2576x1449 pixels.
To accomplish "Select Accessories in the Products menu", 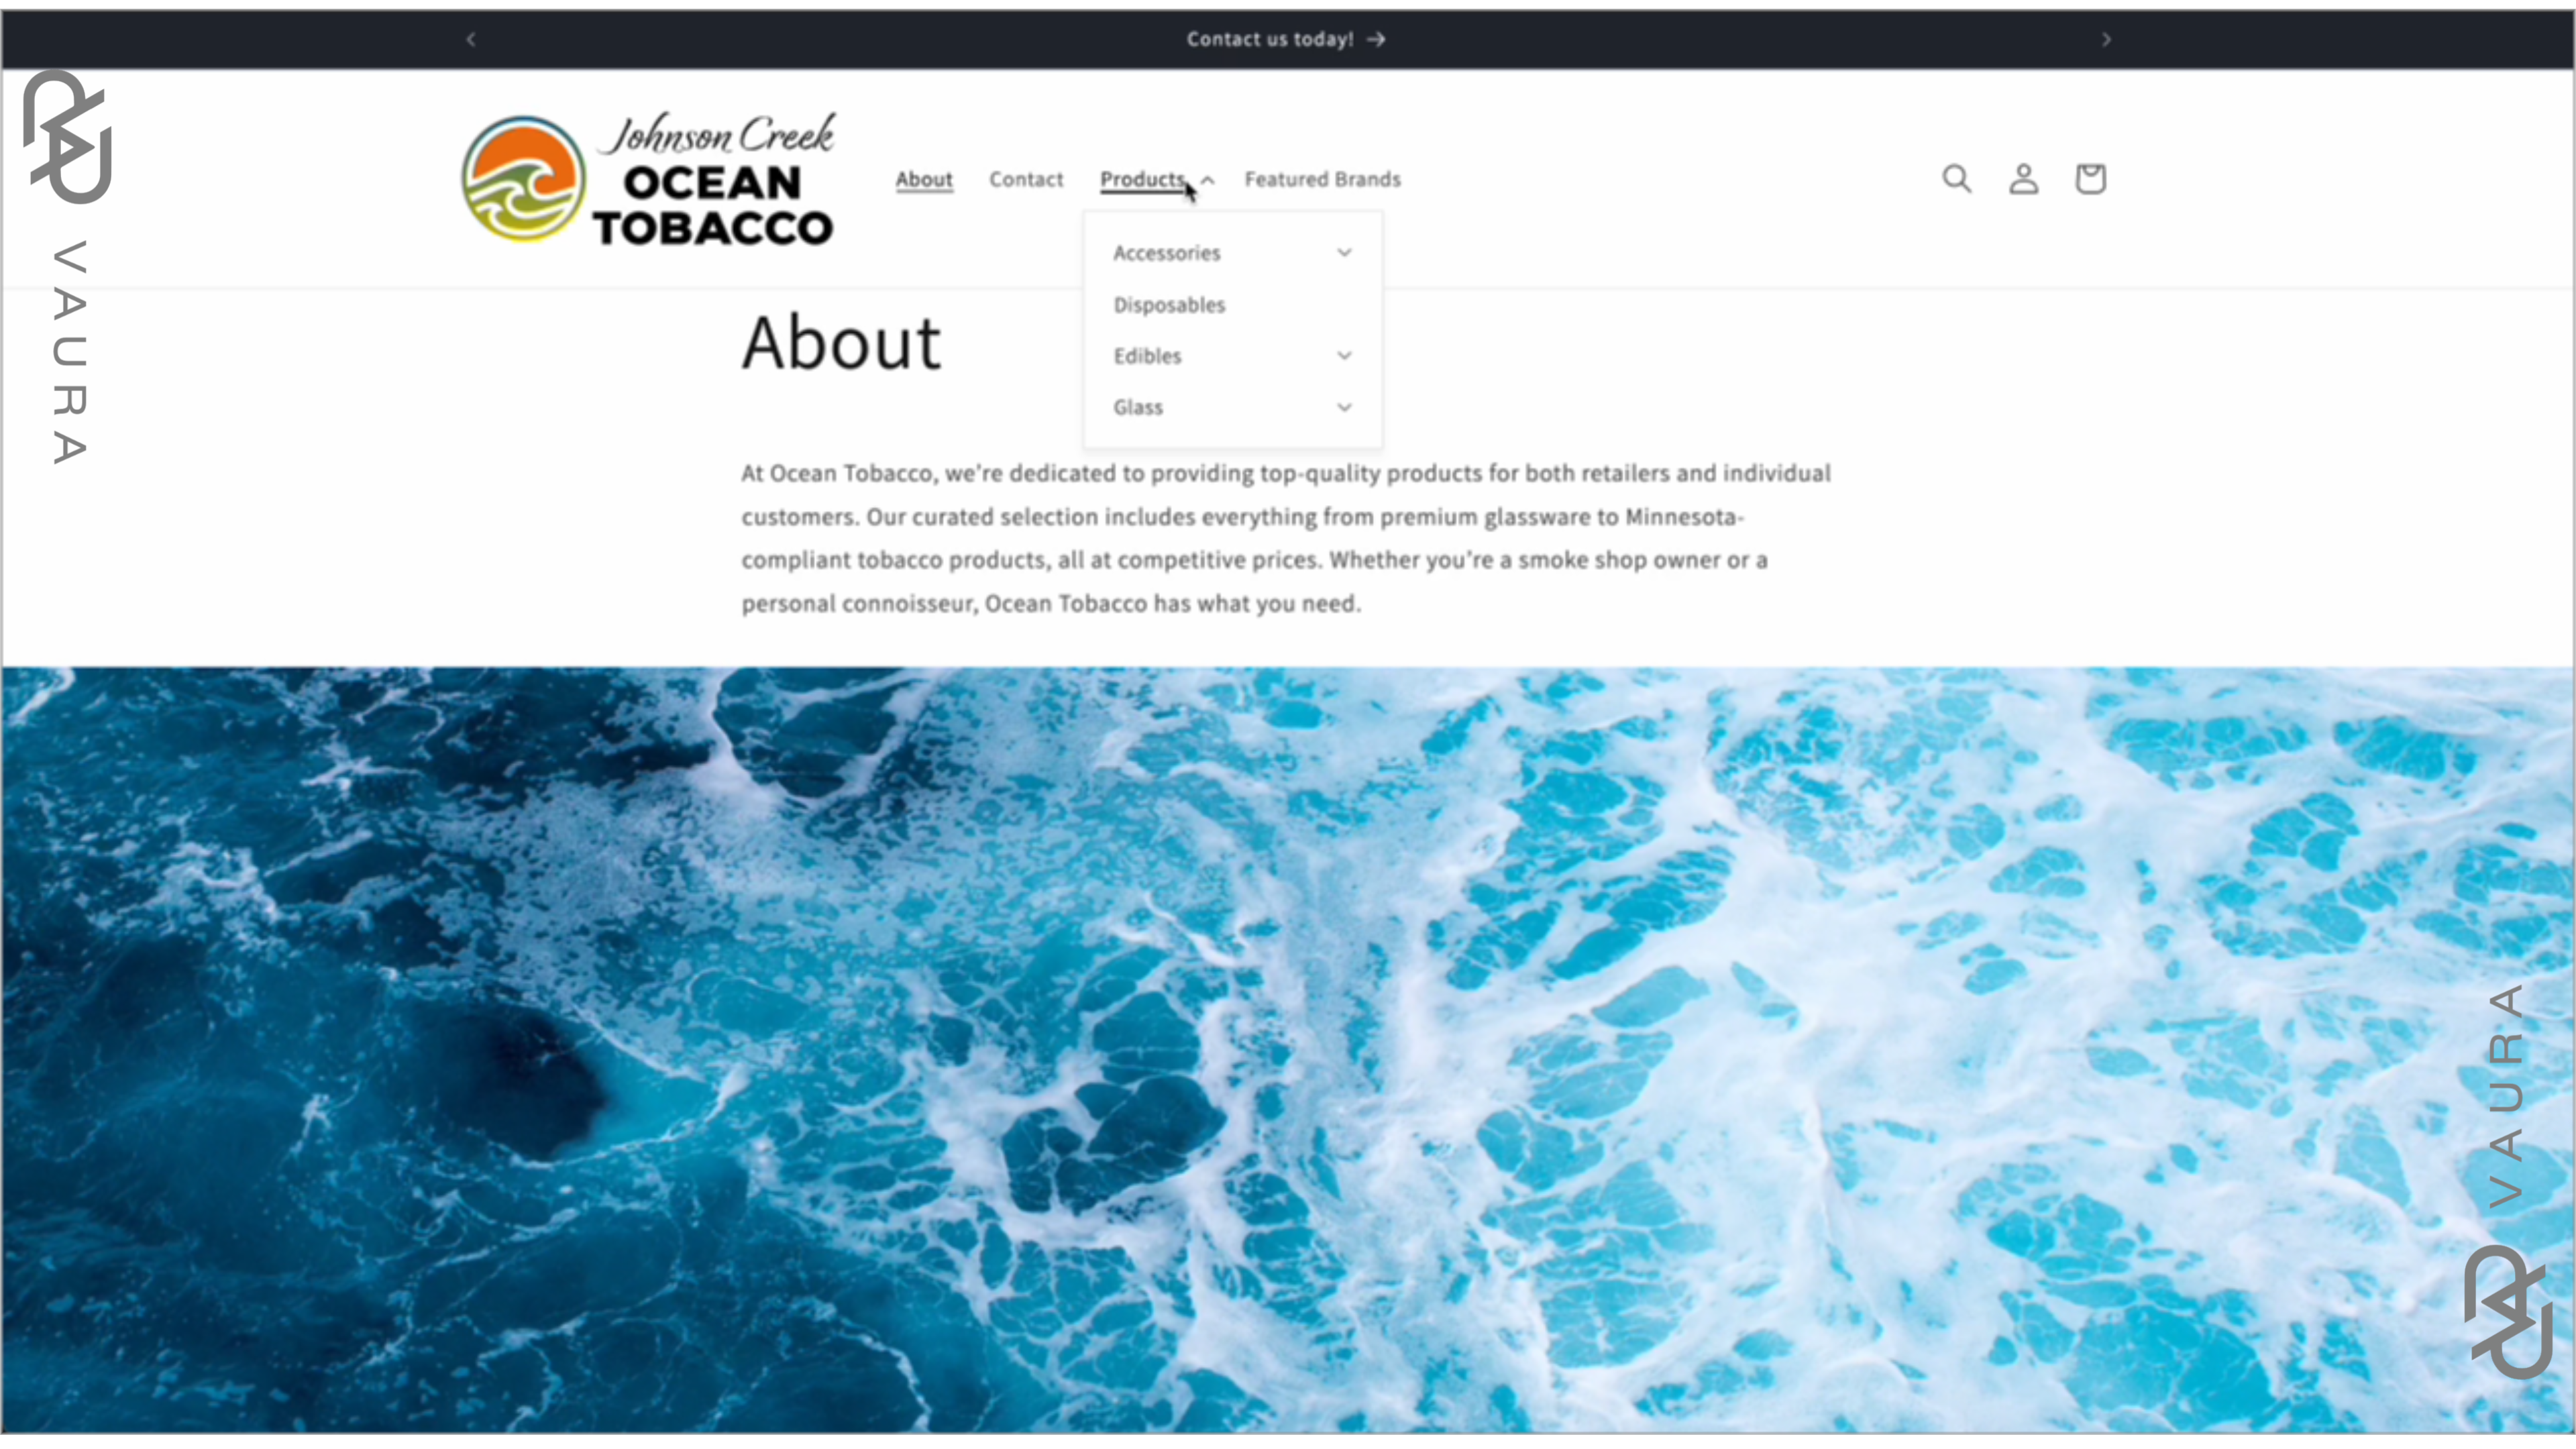I will click(x=1167, y=253).
